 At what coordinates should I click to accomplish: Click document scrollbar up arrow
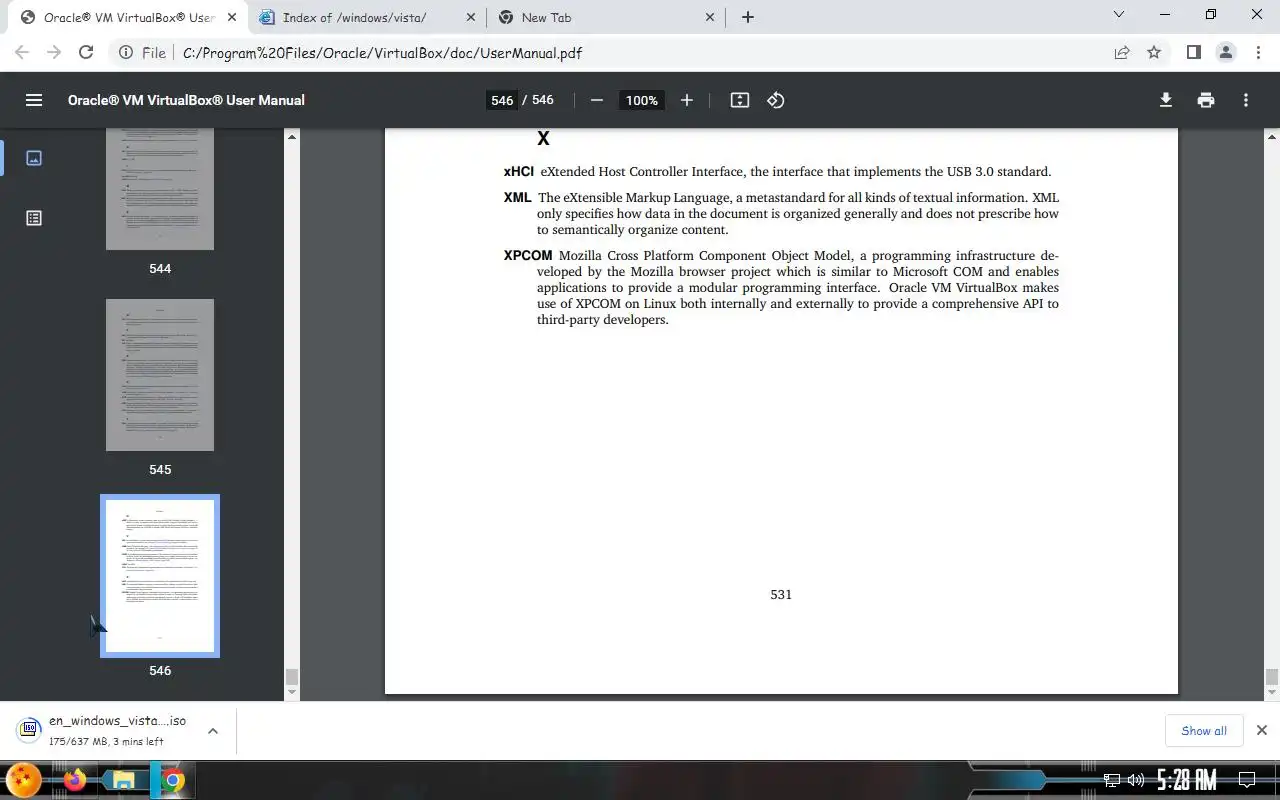click(1272, 136)
